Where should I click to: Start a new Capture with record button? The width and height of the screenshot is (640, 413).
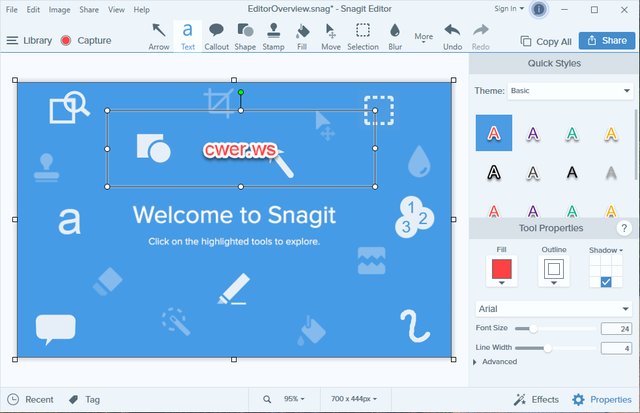pyautogui.click(x=85, y=41)
